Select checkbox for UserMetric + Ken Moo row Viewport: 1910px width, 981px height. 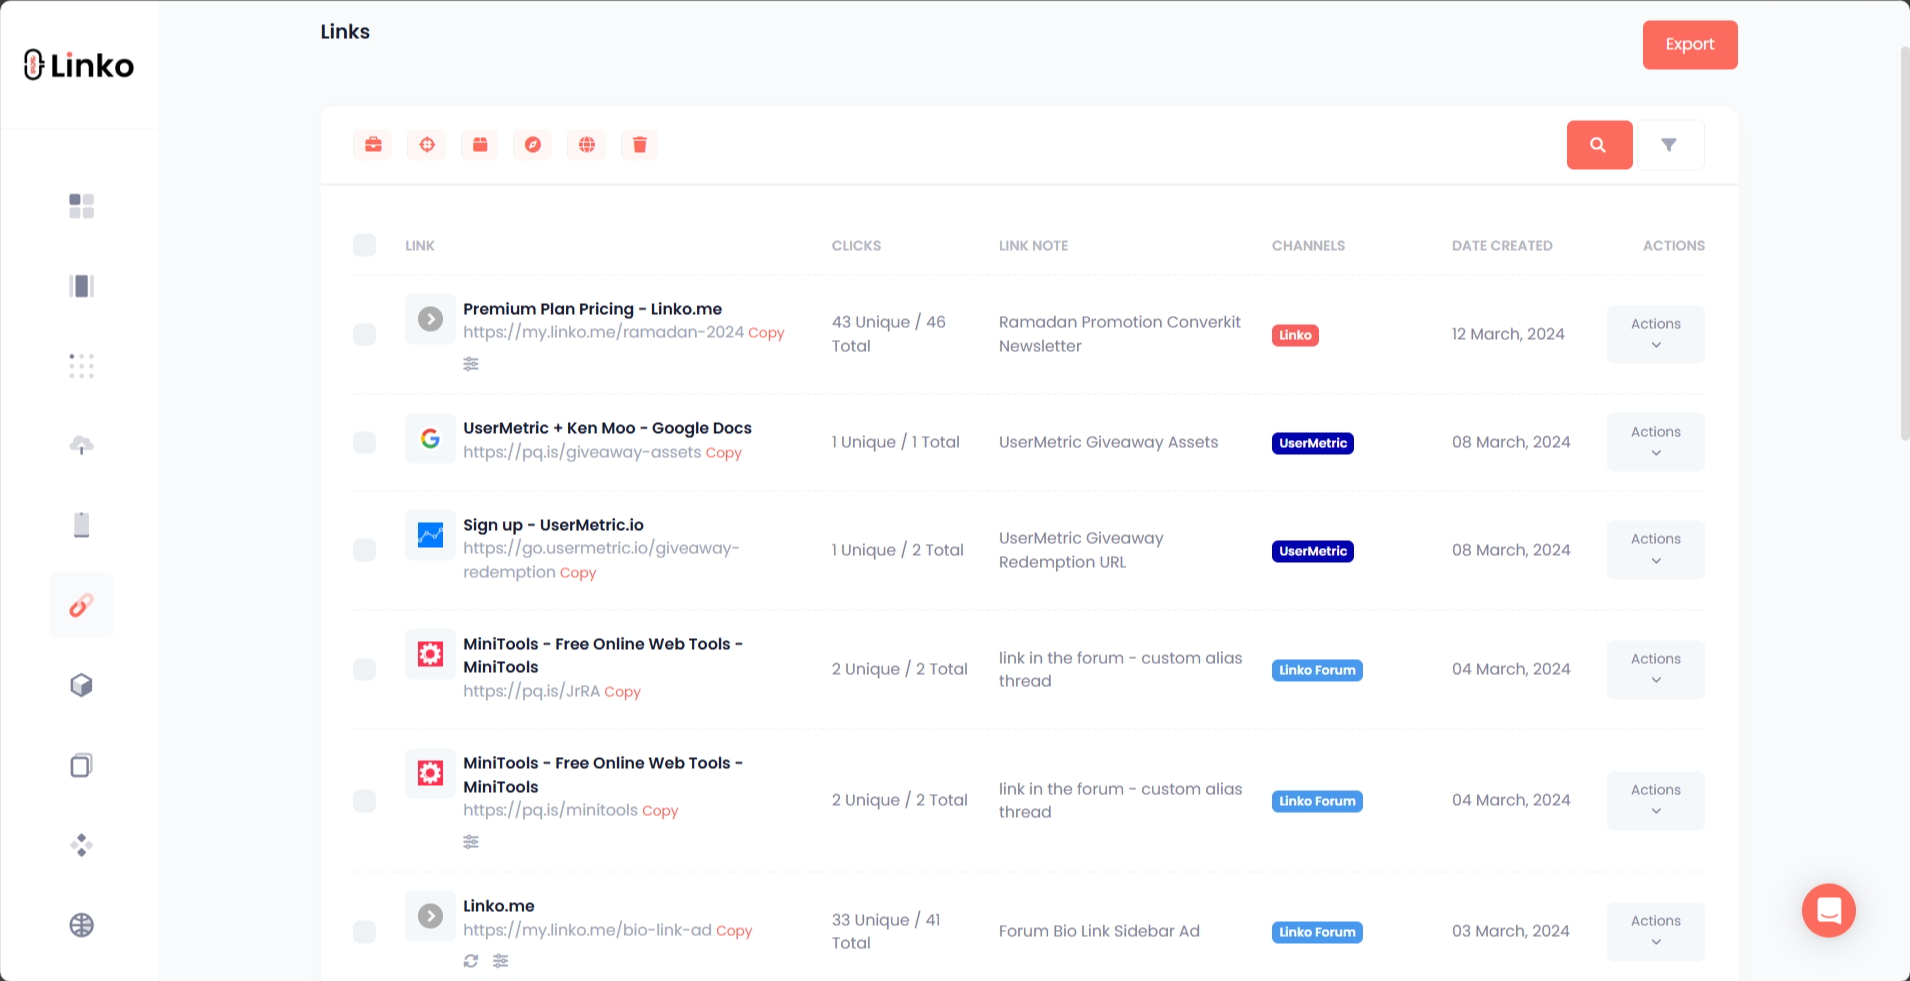point(365,442)
